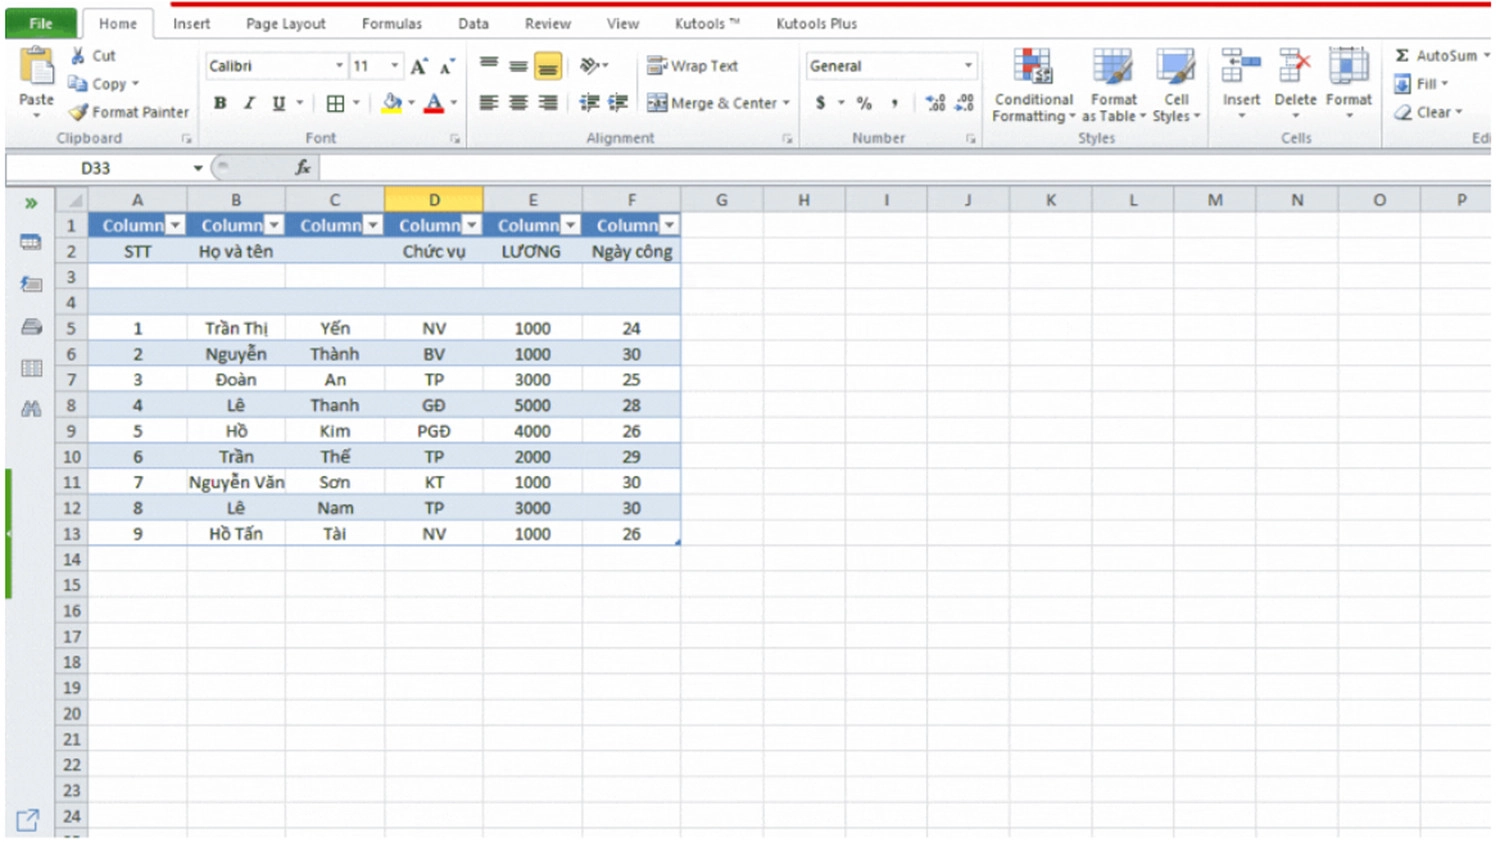
Task: Click the Paste clipboard icon
Action: click(37, 67)
